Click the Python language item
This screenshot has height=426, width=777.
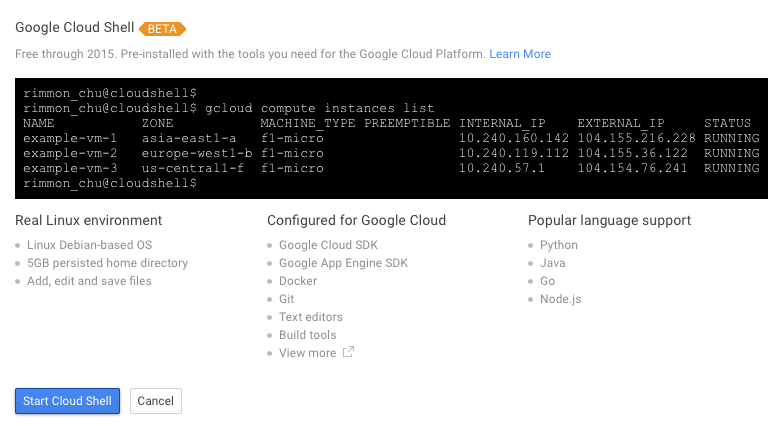pyautogui.click(x=558, y=245)
